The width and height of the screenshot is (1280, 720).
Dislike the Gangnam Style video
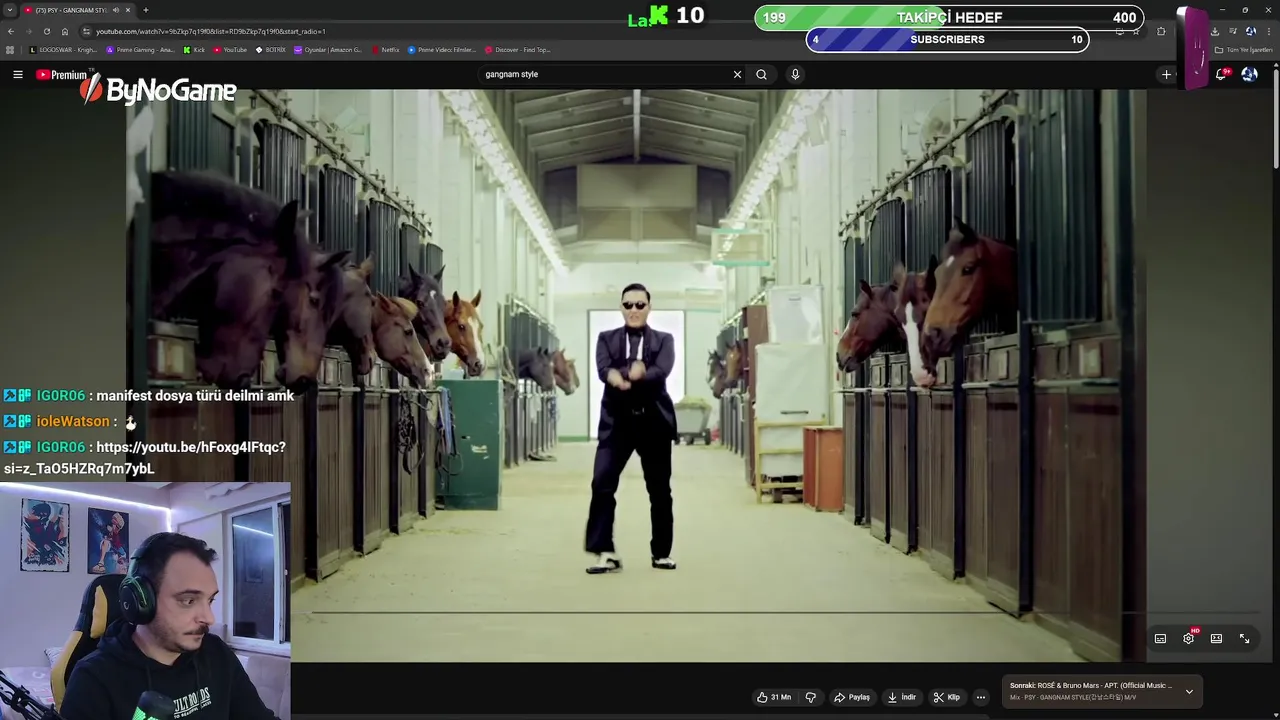[811, 697]
